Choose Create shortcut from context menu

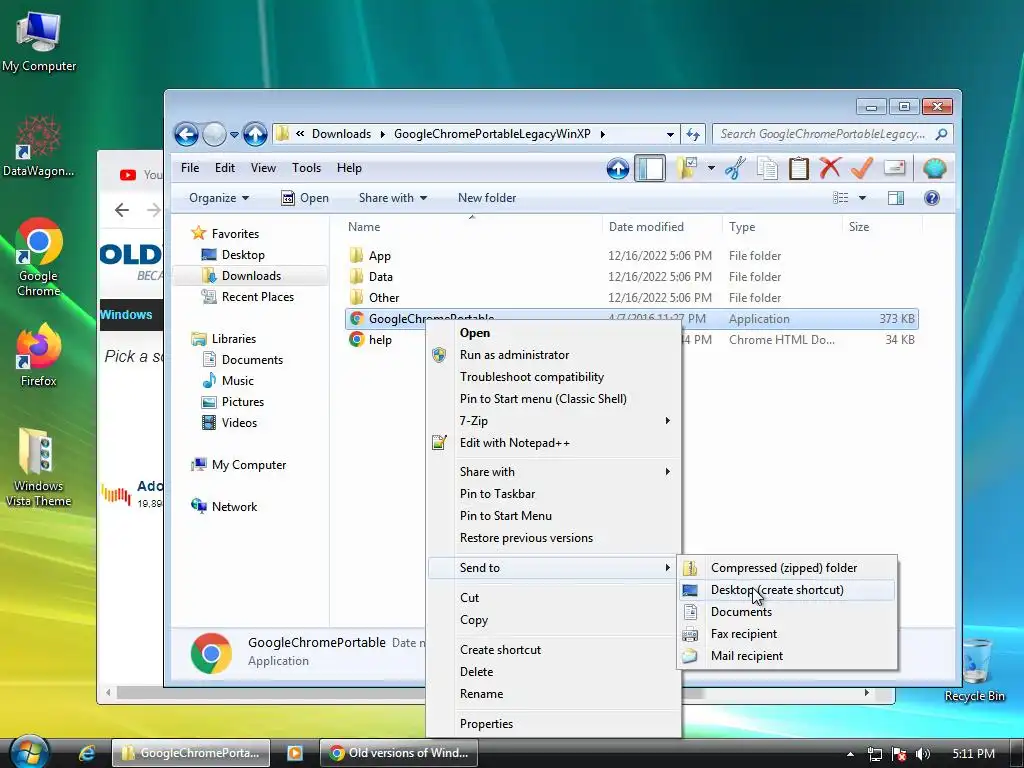tap(554, 650)
